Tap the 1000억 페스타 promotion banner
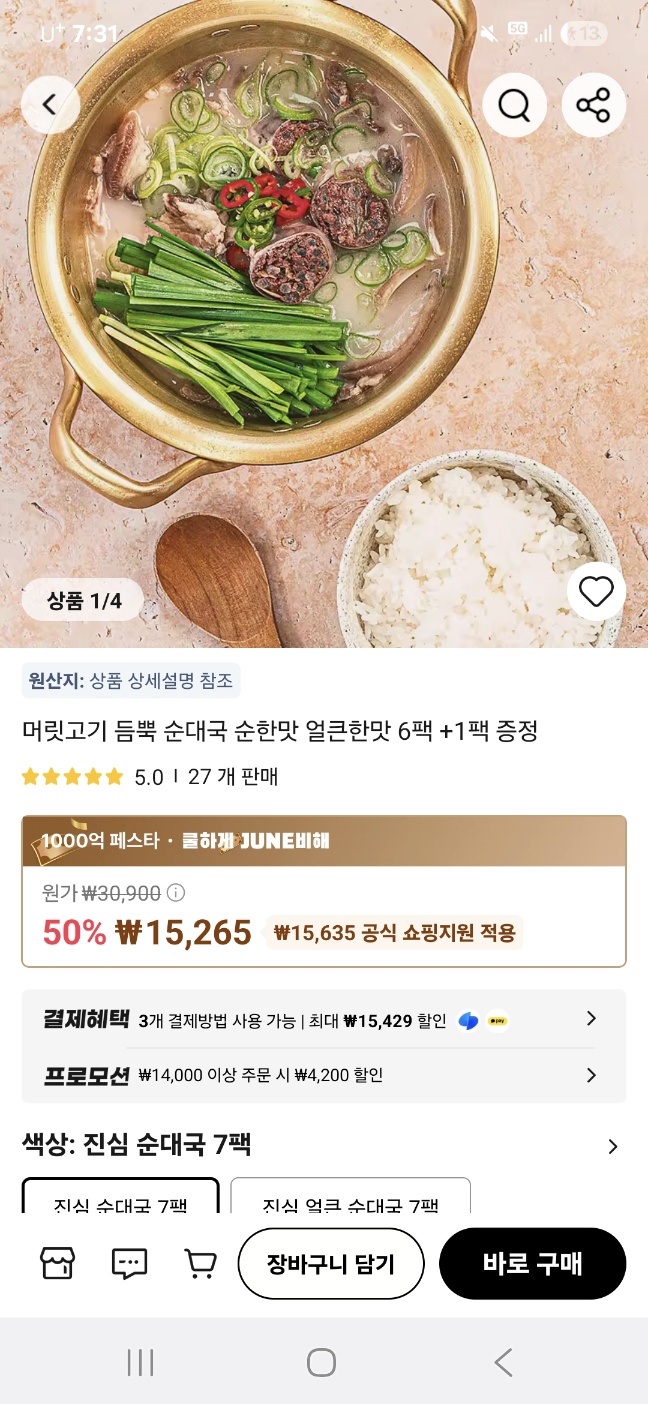The width and height of the screenshot is (648, 1404). (324, 841)
